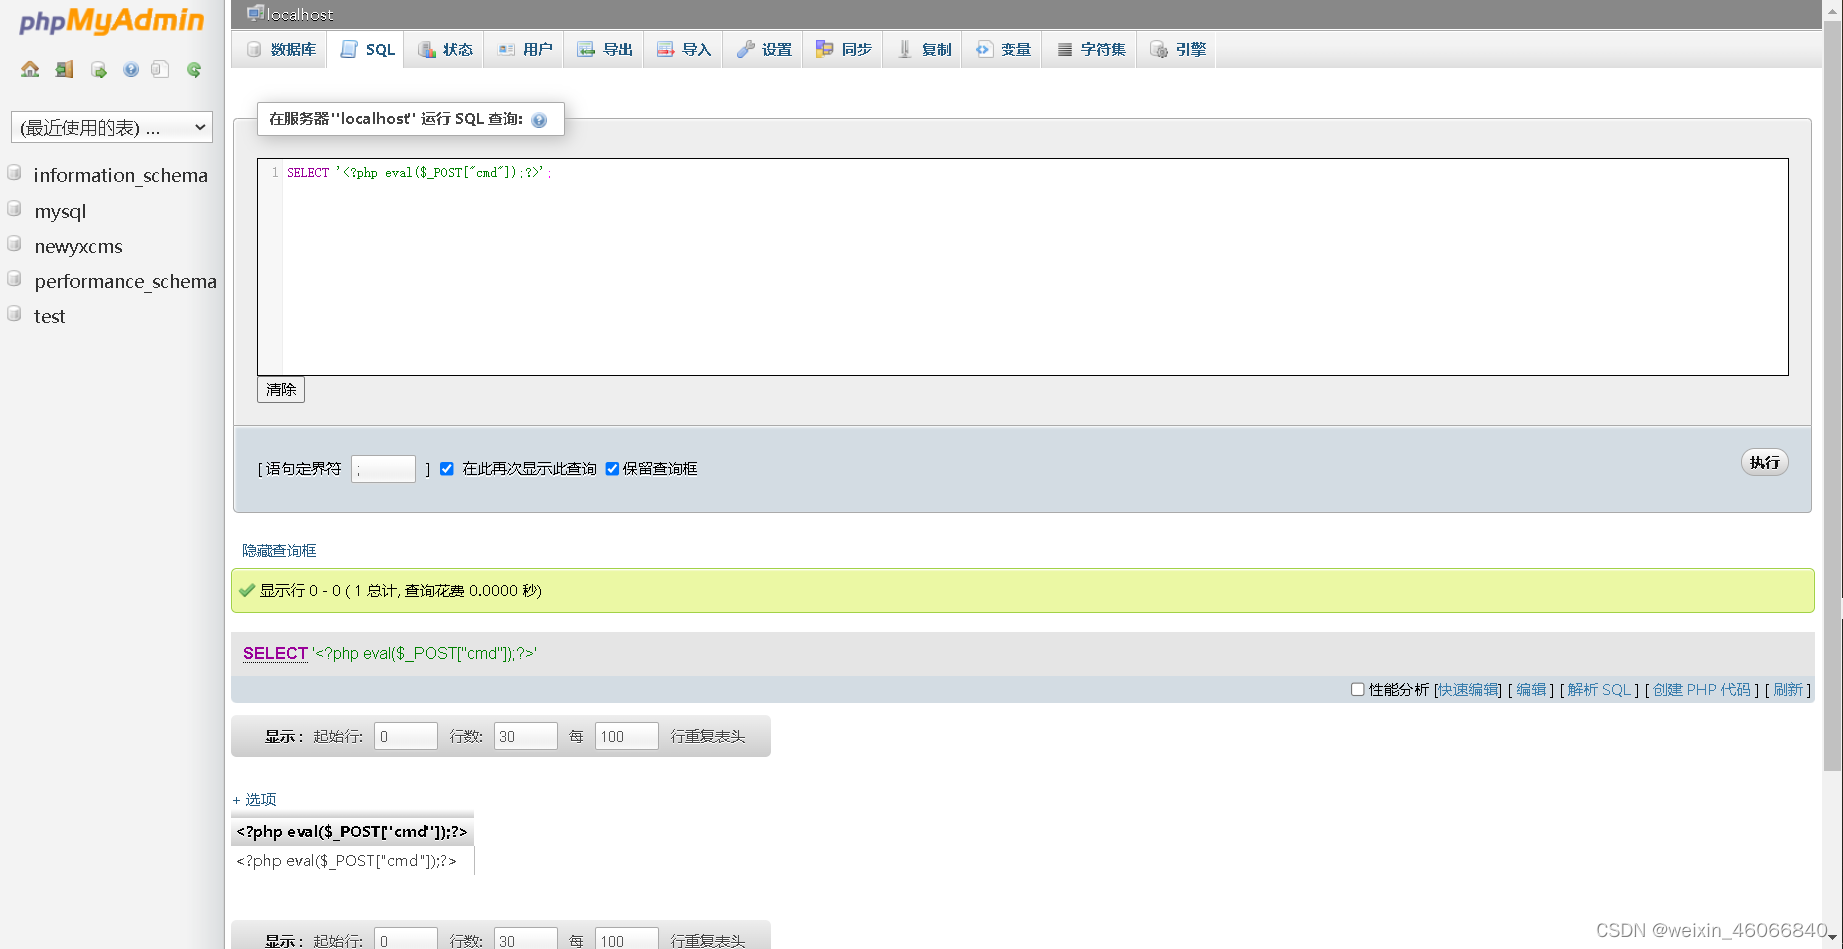Click the upper 起始行 start row field

406,736
